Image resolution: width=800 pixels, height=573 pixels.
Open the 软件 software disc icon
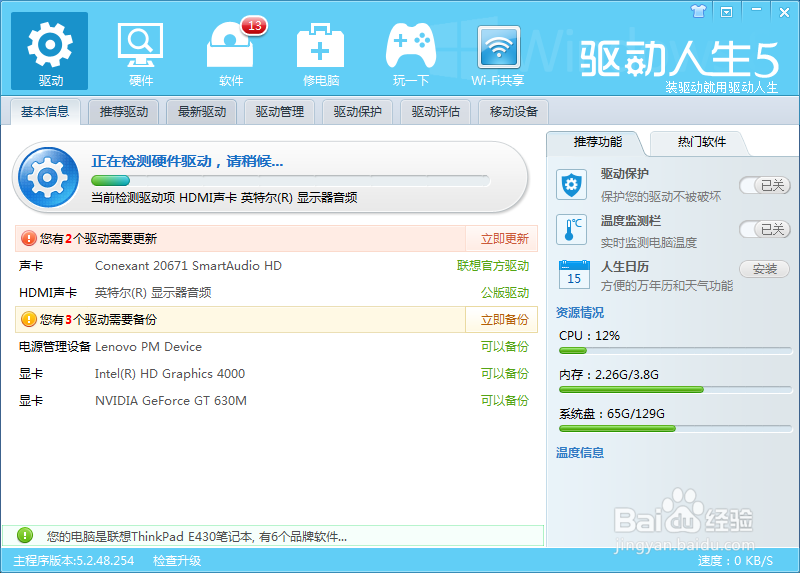tap(231, 54)
